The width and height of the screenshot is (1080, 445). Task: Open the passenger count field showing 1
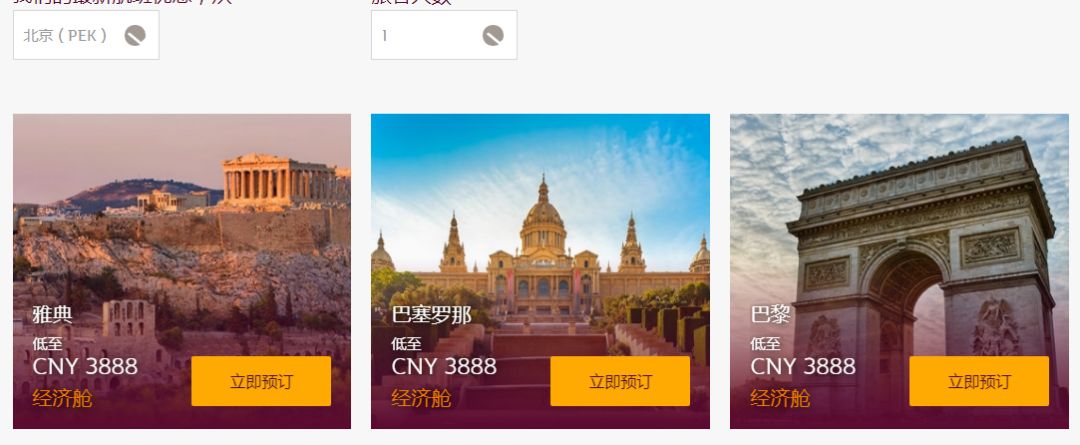click(444, 35)
